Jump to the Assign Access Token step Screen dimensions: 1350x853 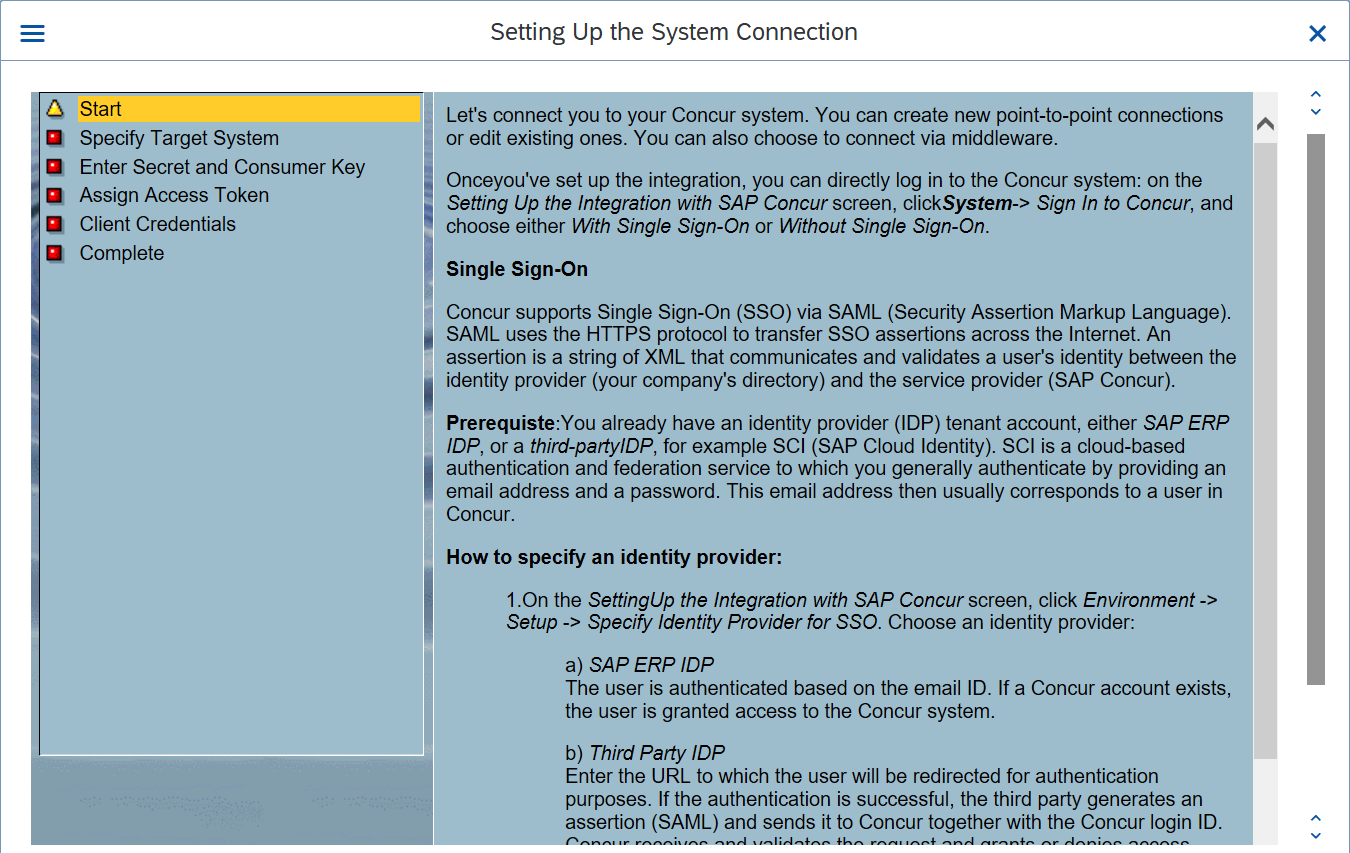[x=174, y=195]
